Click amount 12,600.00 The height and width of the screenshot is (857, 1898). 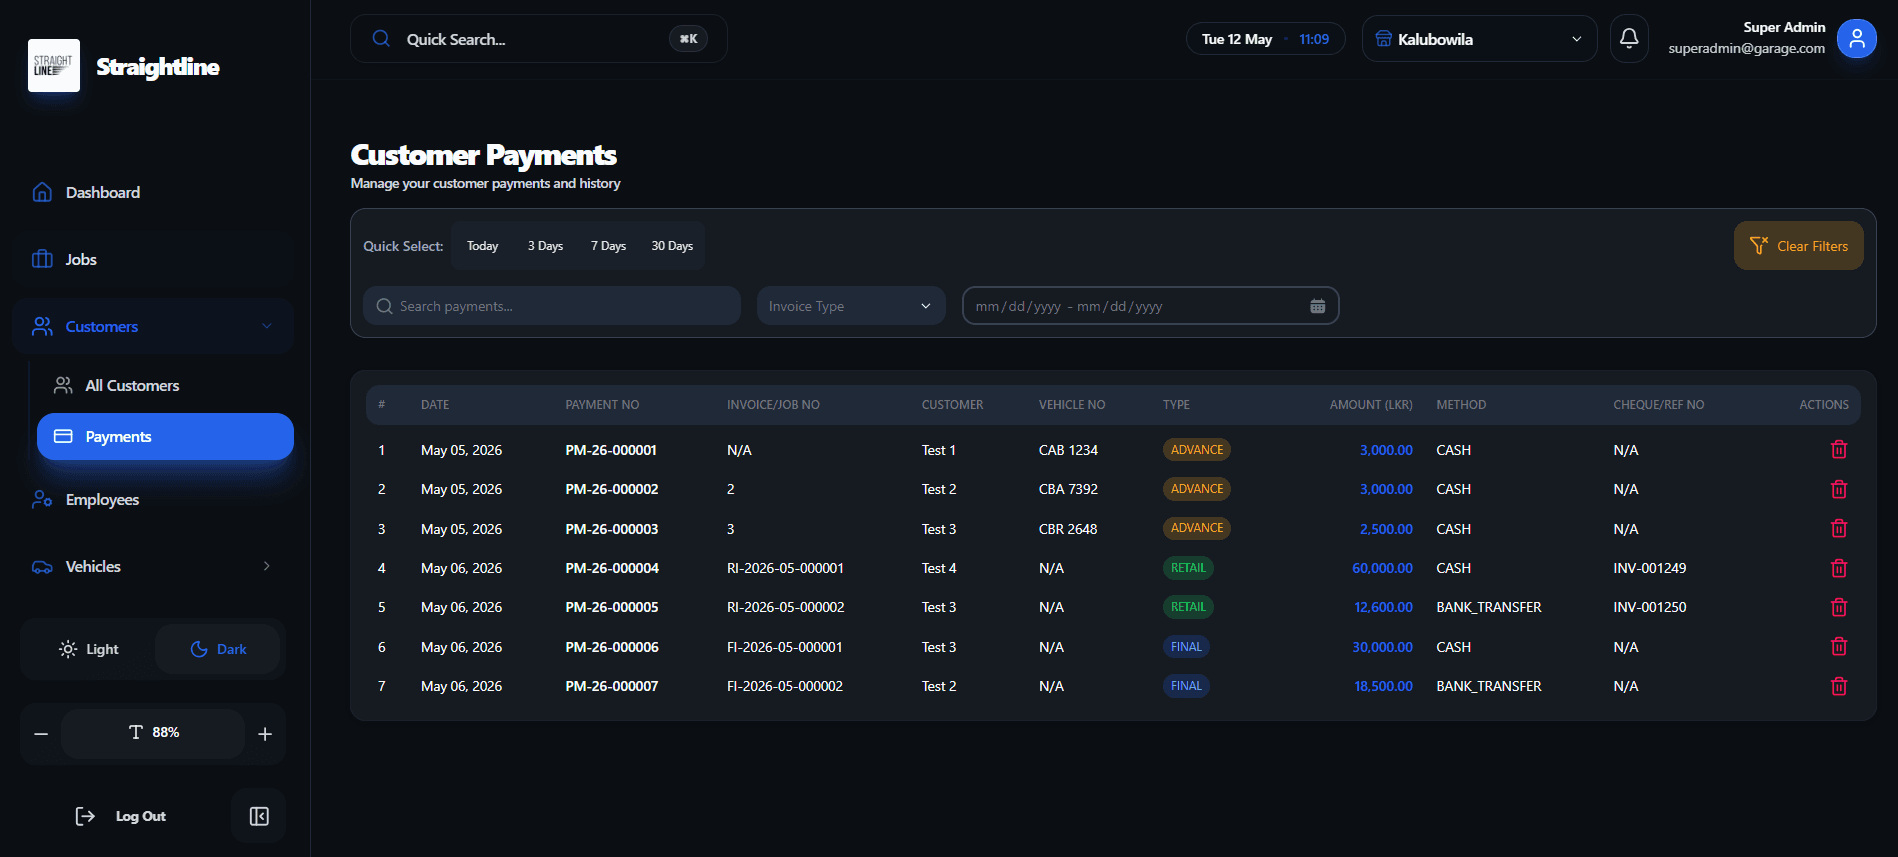(x=1383, y=607)
